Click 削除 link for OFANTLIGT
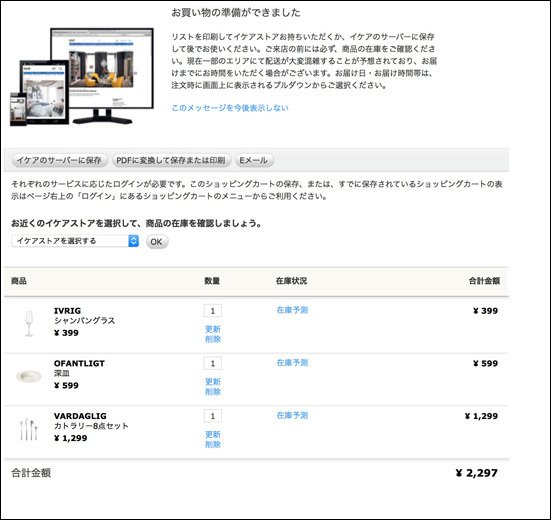This screenshot has height=520, width=551. pyautogui.click(x=213, y=392)
